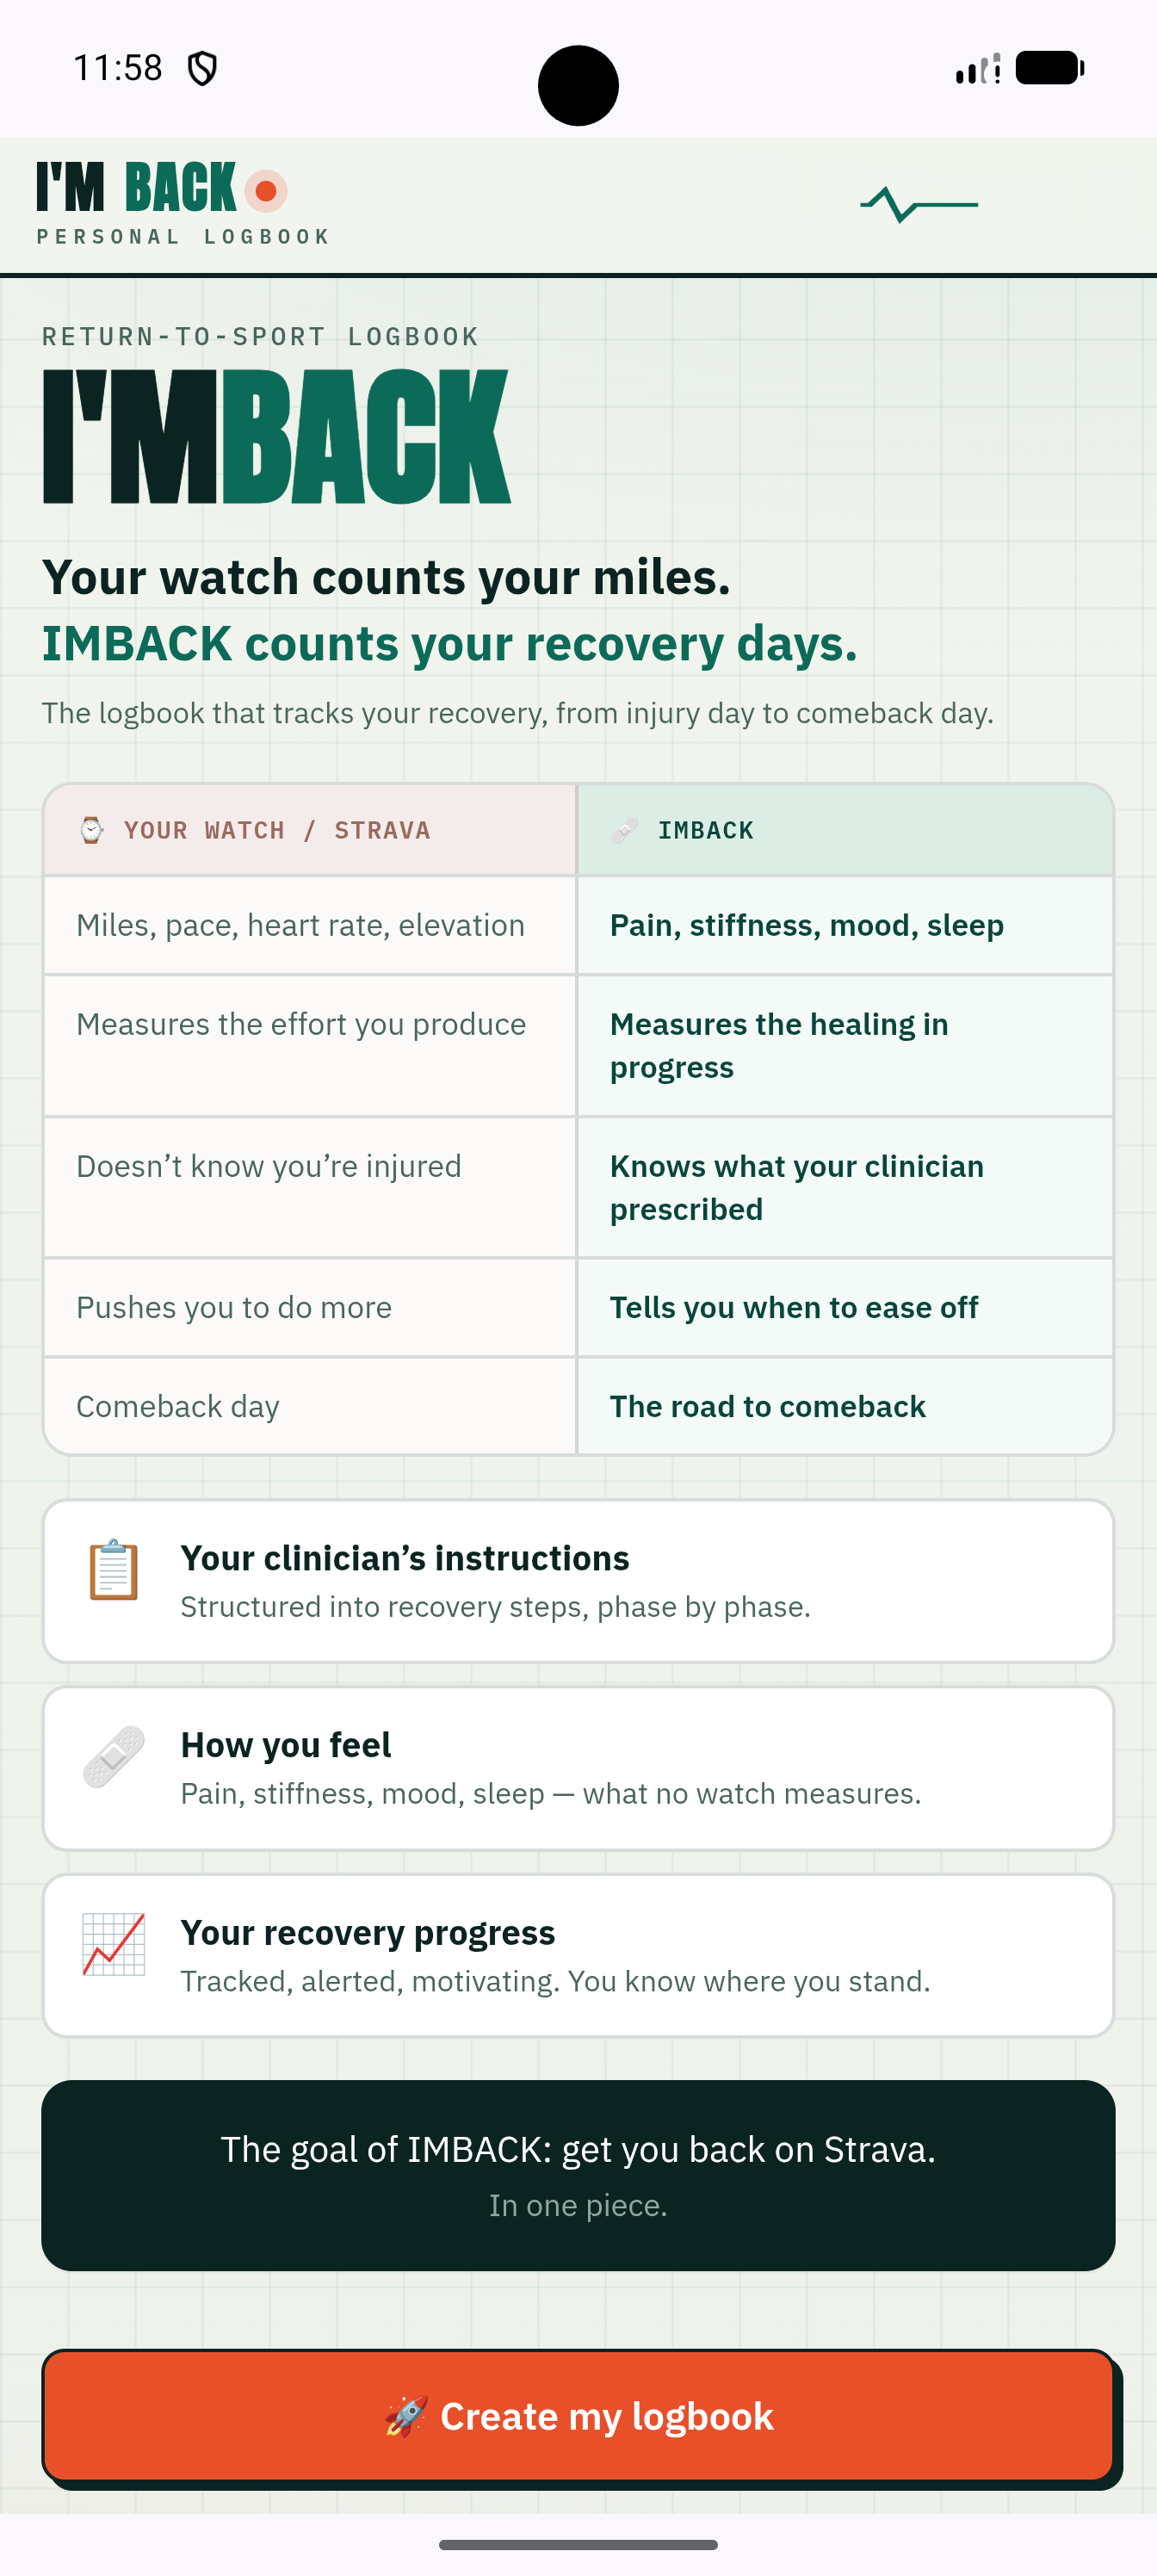Select the Your recovery progress card
1157x2576 pixels.
(x=578, y=1956)
